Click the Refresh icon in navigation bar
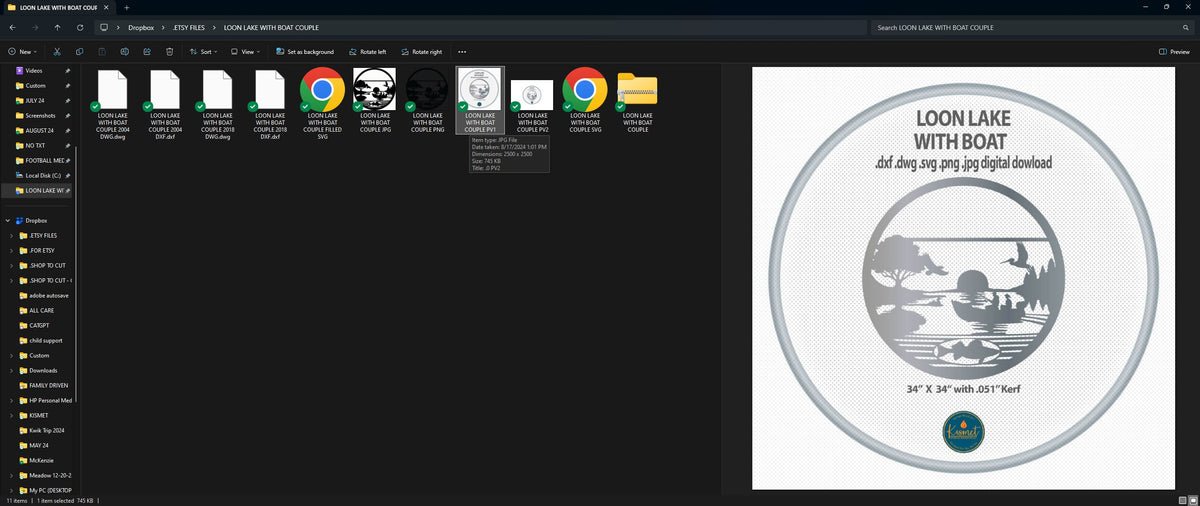The image size is (1200, 506). tap(79, 27)
